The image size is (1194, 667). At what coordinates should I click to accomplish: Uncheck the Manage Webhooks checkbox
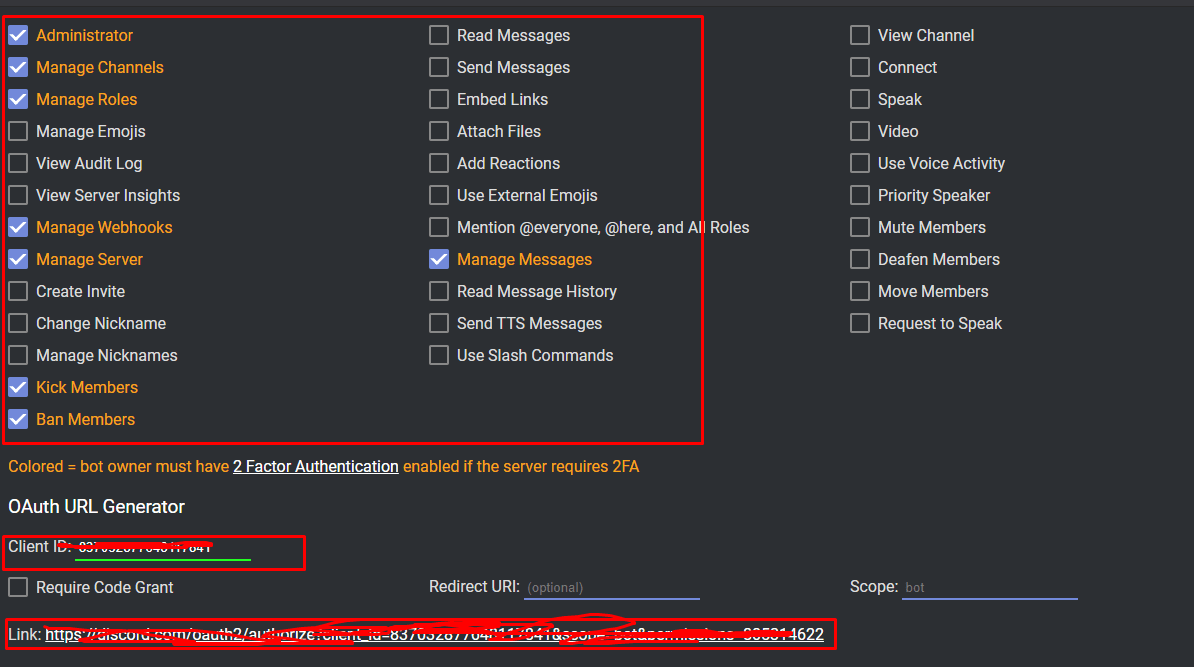click(x=18, y=227)
